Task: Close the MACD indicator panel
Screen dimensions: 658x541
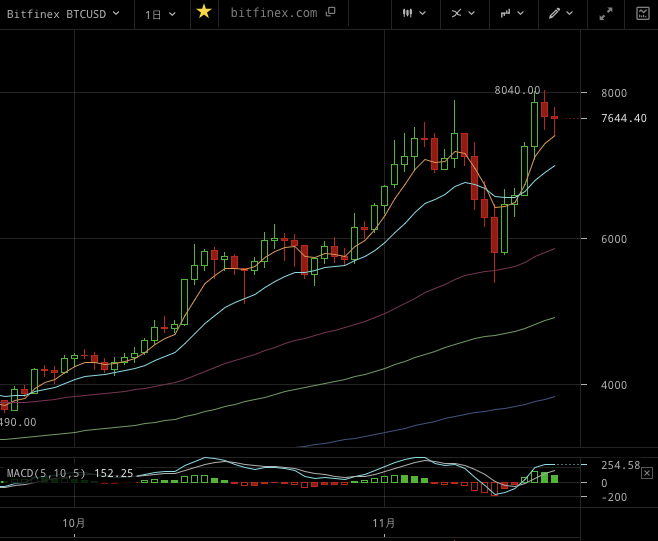Action: point(647,473)
